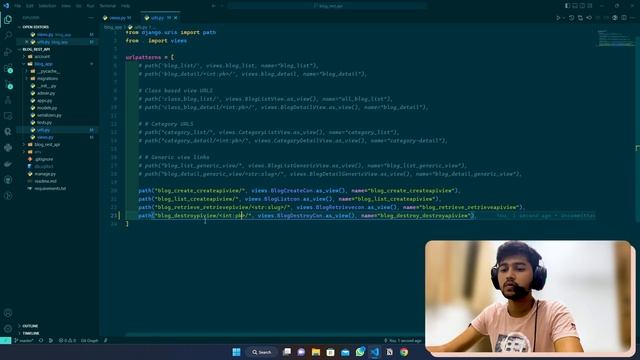Open the Source Control view with badge
Viewport: 640px width, 360px height.
tap(8, 84)
